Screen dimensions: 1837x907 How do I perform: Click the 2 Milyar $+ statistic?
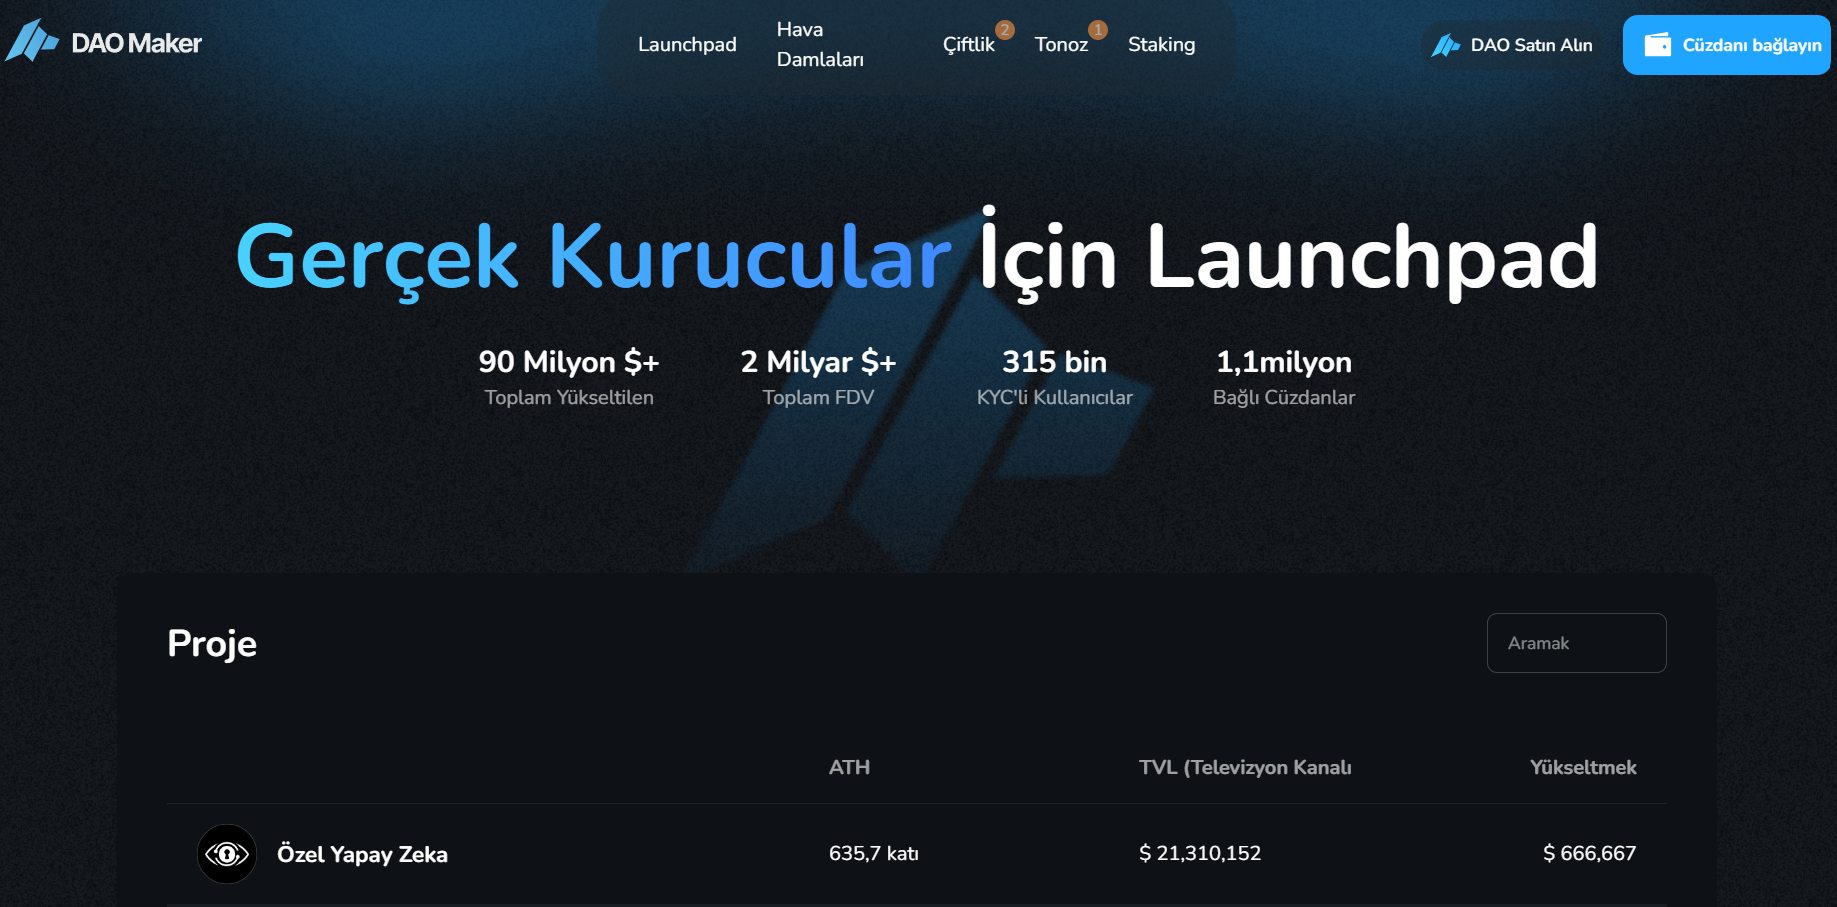pyautogui.click(x=818, y=361)
